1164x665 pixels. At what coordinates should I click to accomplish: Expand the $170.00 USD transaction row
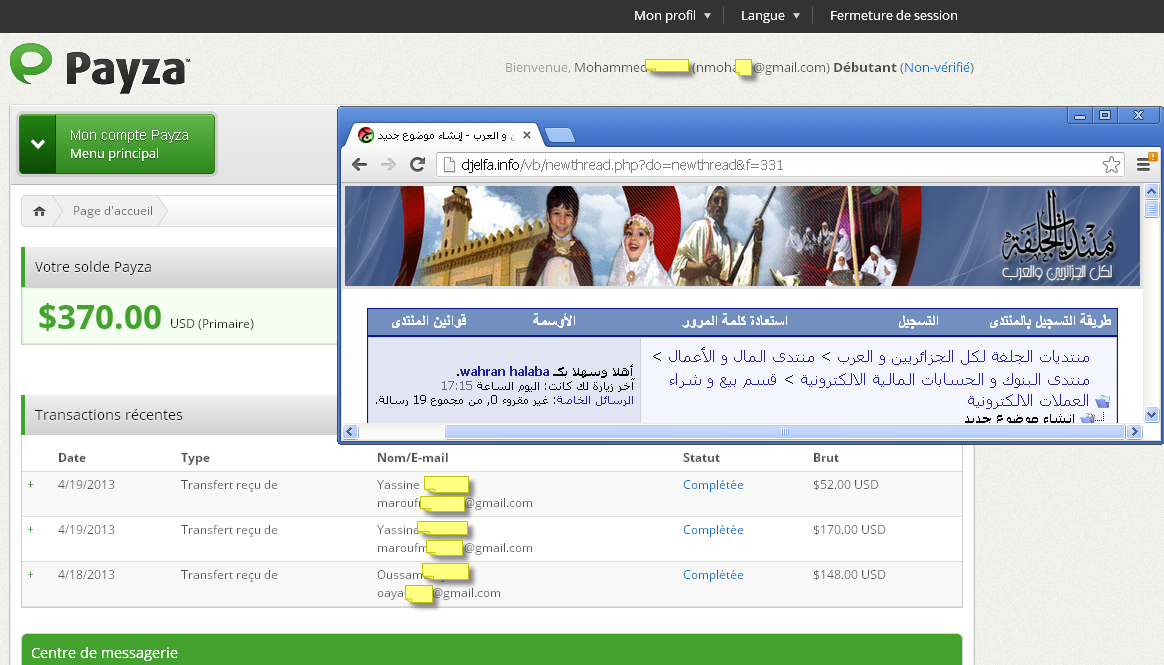coord(30,530)
